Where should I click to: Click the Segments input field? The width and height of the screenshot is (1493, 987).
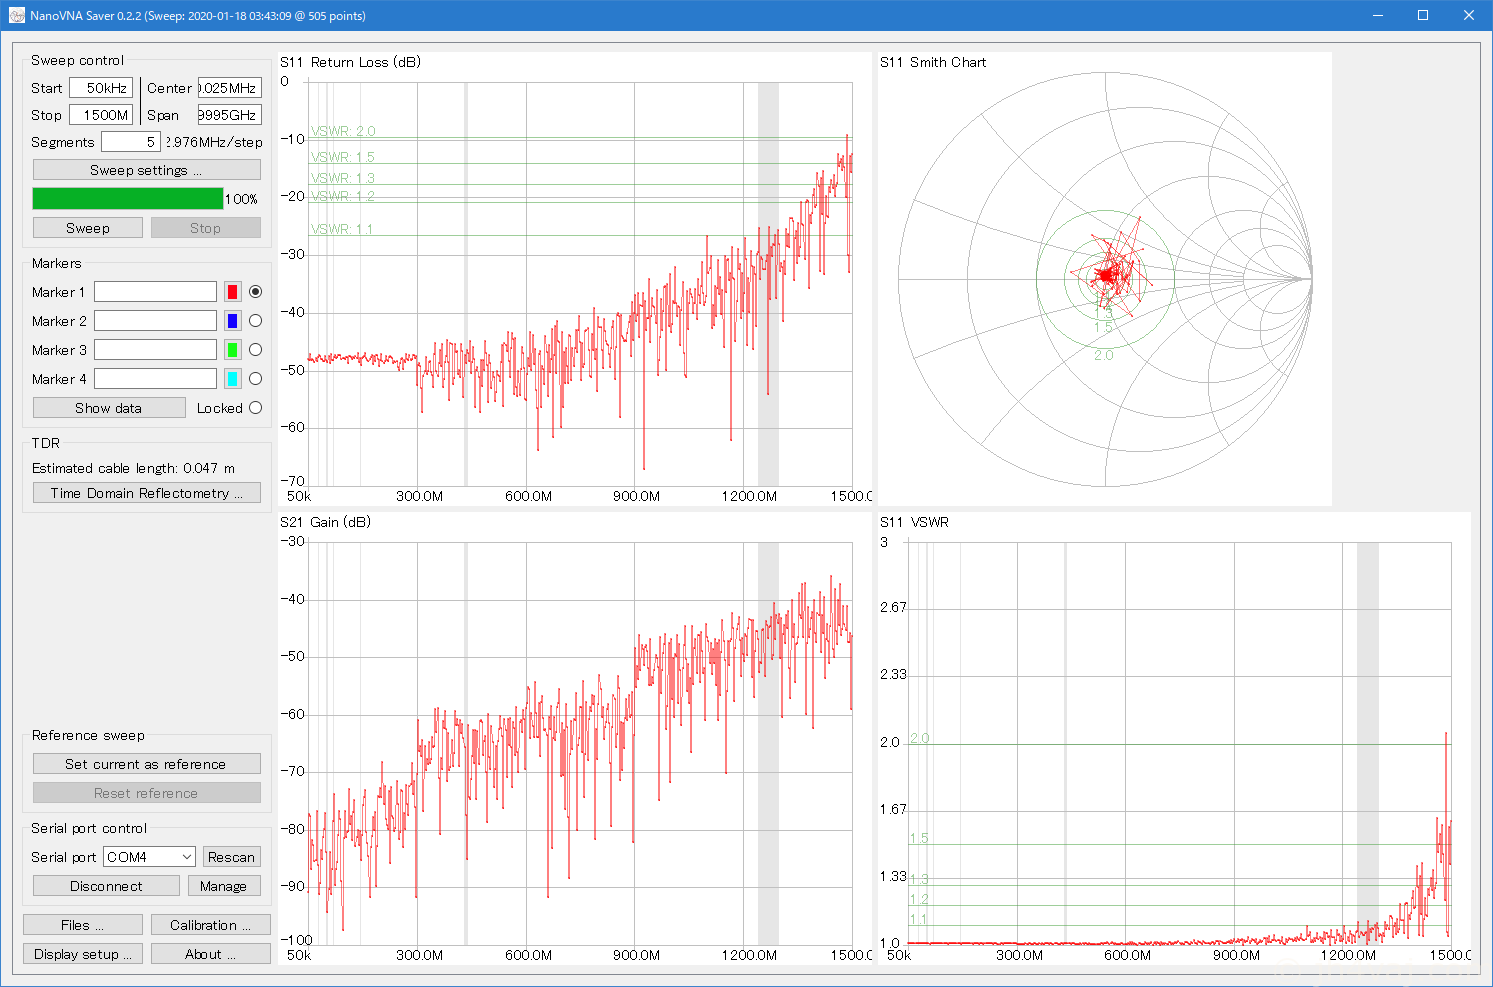(131, 142)
